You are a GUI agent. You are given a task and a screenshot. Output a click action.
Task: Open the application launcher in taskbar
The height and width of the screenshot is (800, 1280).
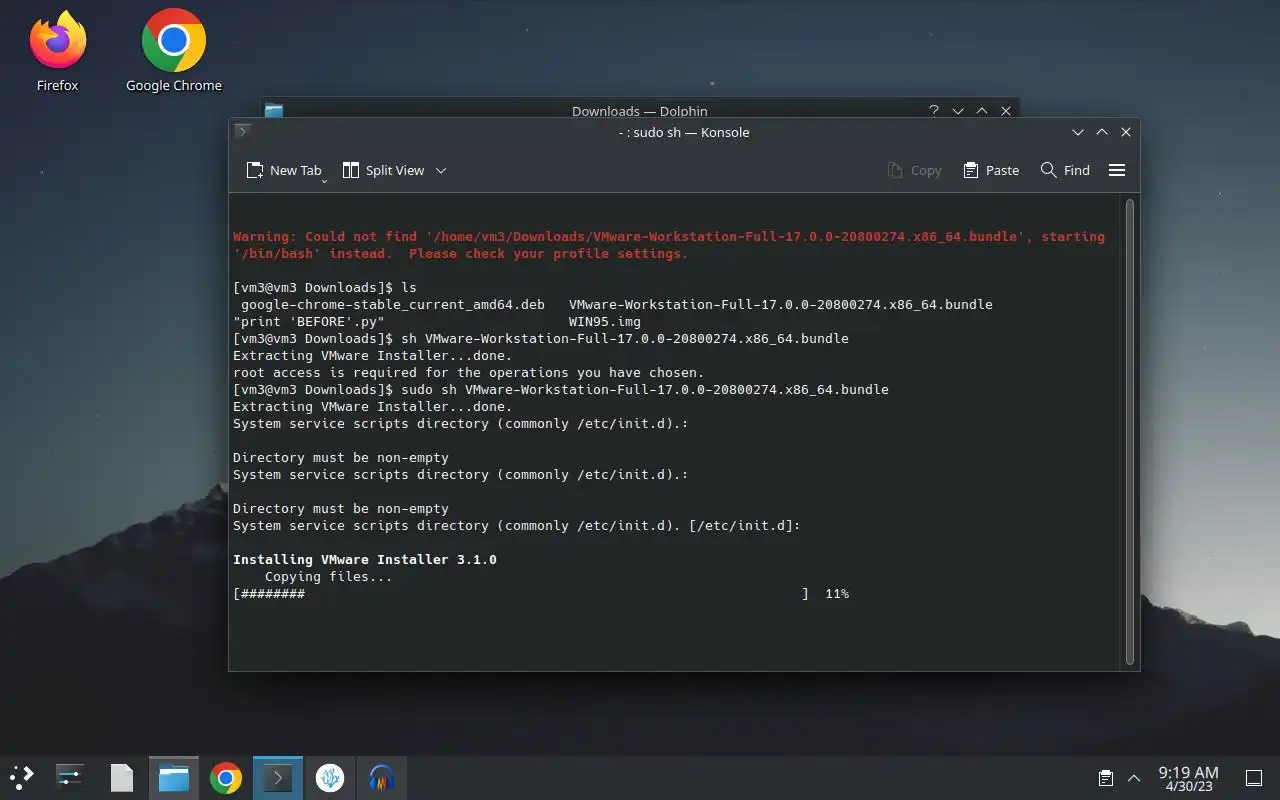(x=22, y=777)
